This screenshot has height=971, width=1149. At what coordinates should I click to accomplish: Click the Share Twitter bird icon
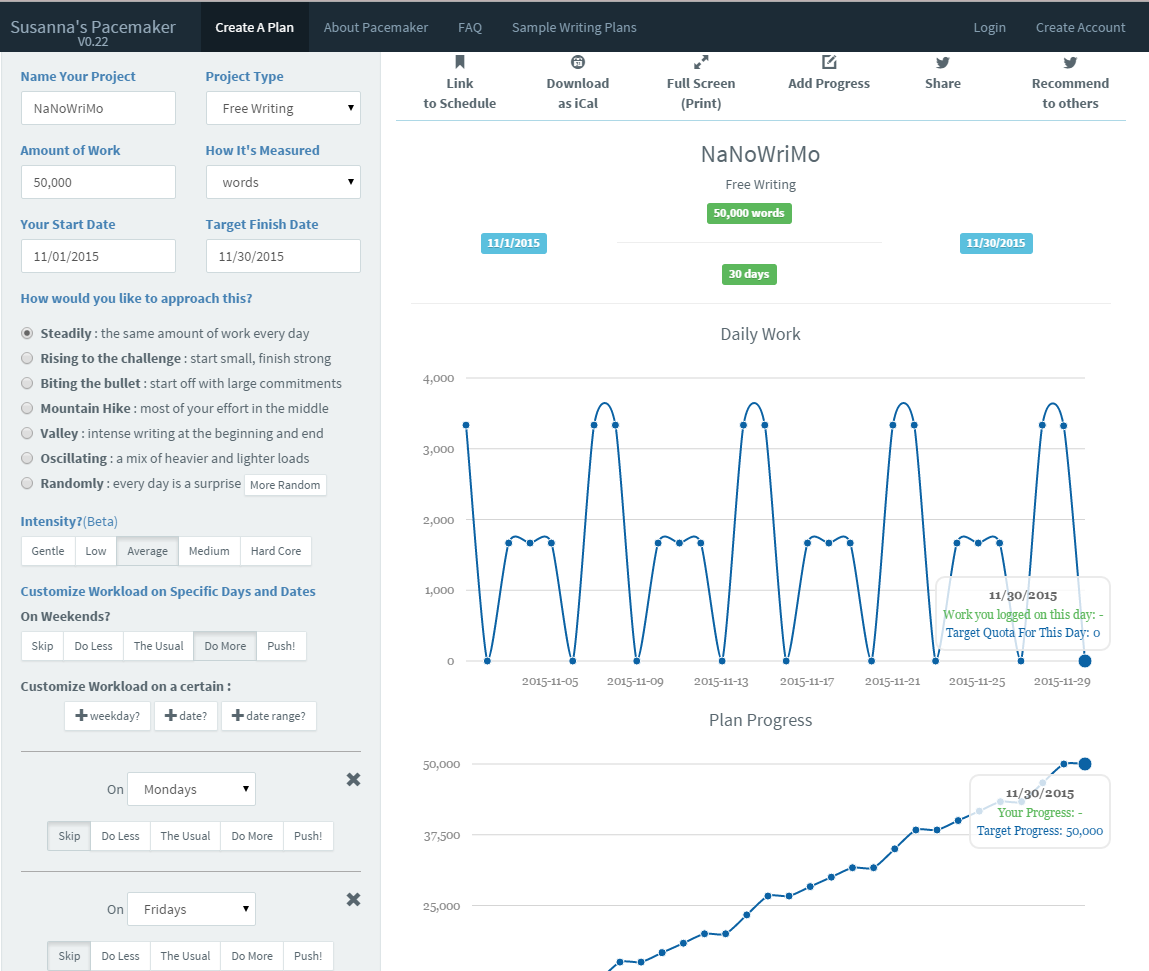tap(942, 62)
